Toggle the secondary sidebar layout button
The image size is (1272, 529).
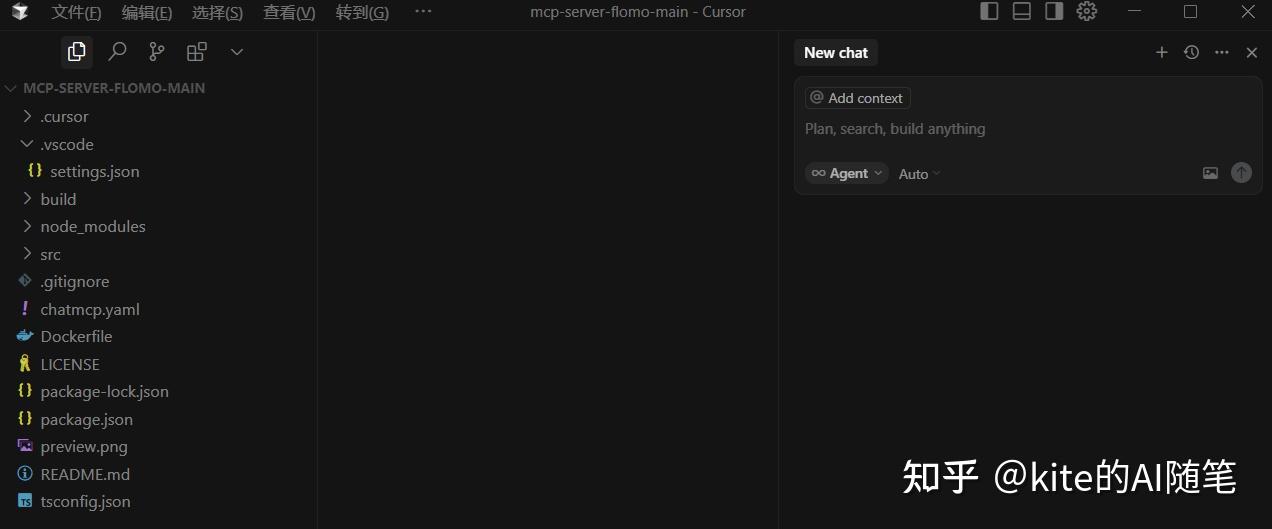(x=1054, y=12)
